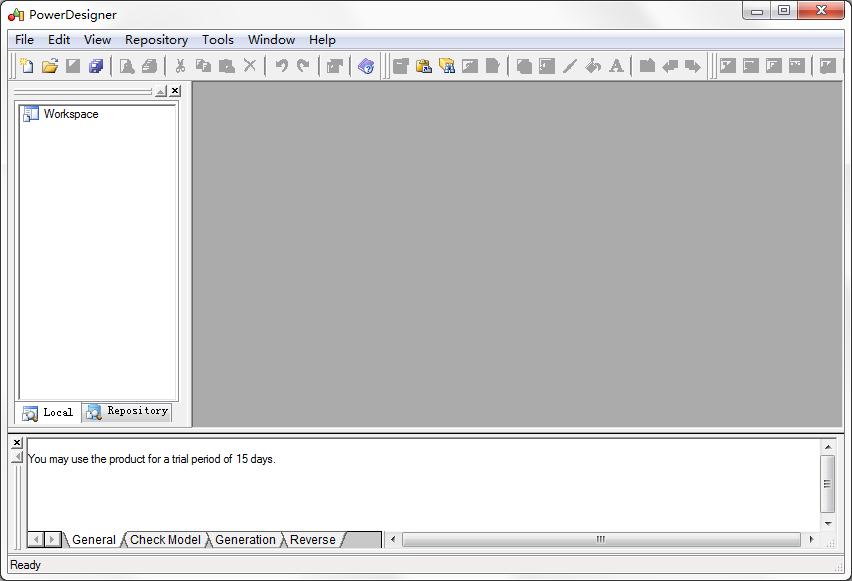The image size is (852, 581).
Task: Paste from the clipboard
Action: pos(226,66)
